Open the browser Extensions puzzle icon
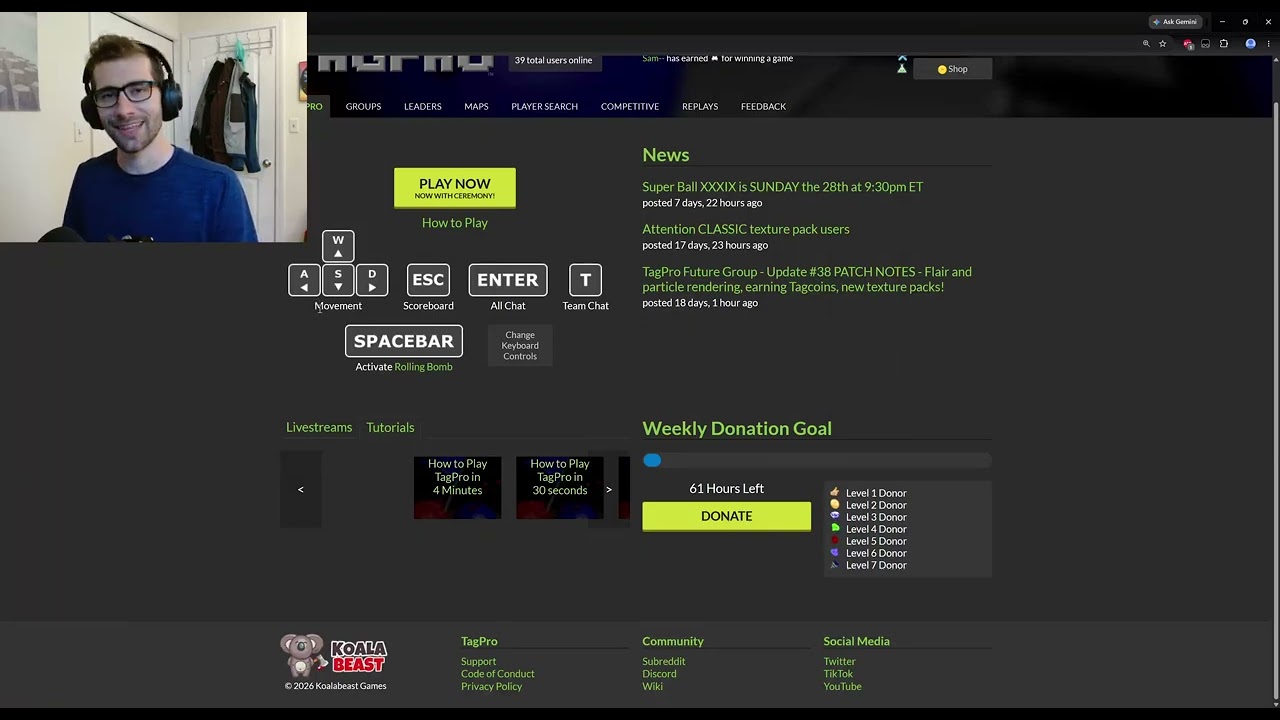The width and height of the screenshot is (1280, 720). click(1224, 44)
